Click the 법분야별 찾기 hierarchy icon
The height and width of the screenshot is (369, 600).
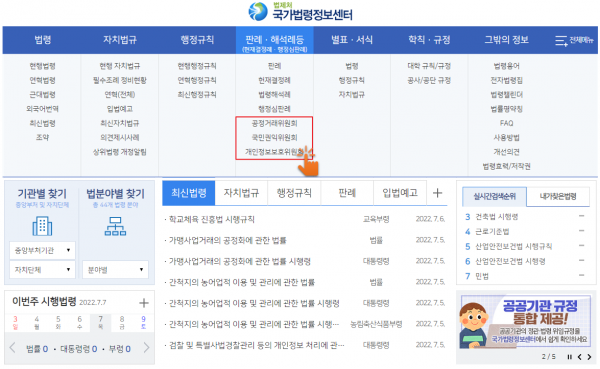point(115,226)
